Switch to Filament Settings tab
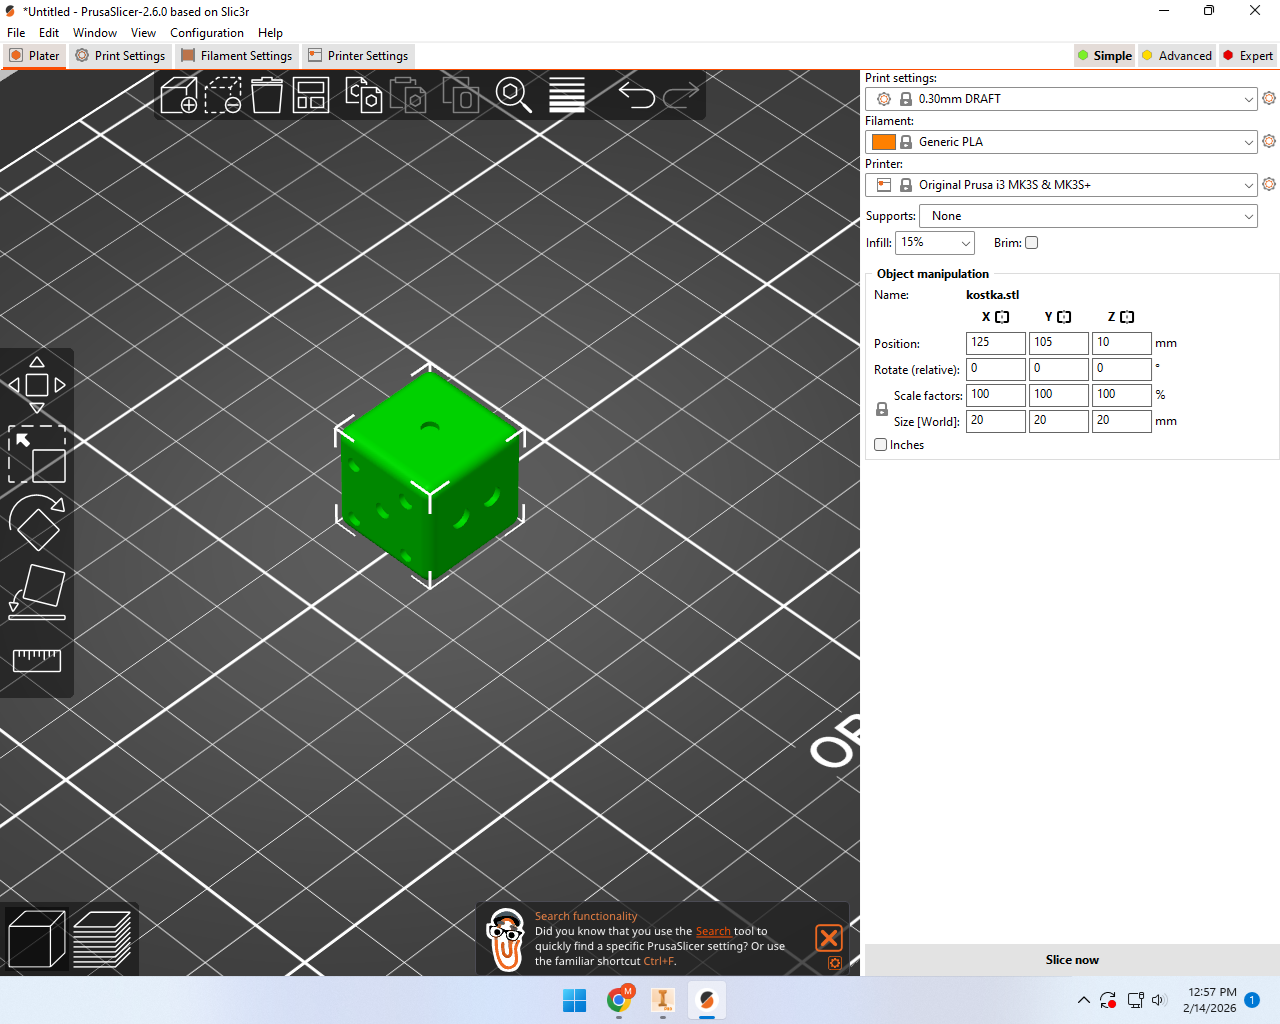 237,56
